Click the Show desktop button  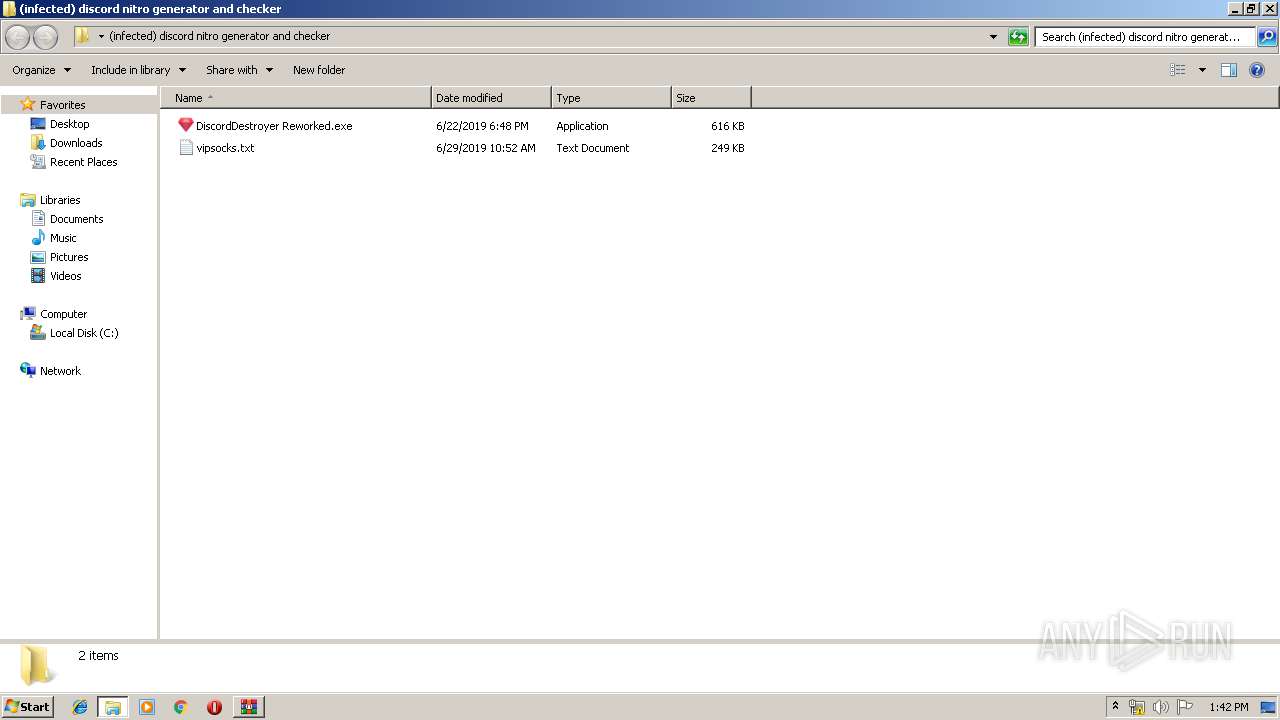click(1268, 707)
